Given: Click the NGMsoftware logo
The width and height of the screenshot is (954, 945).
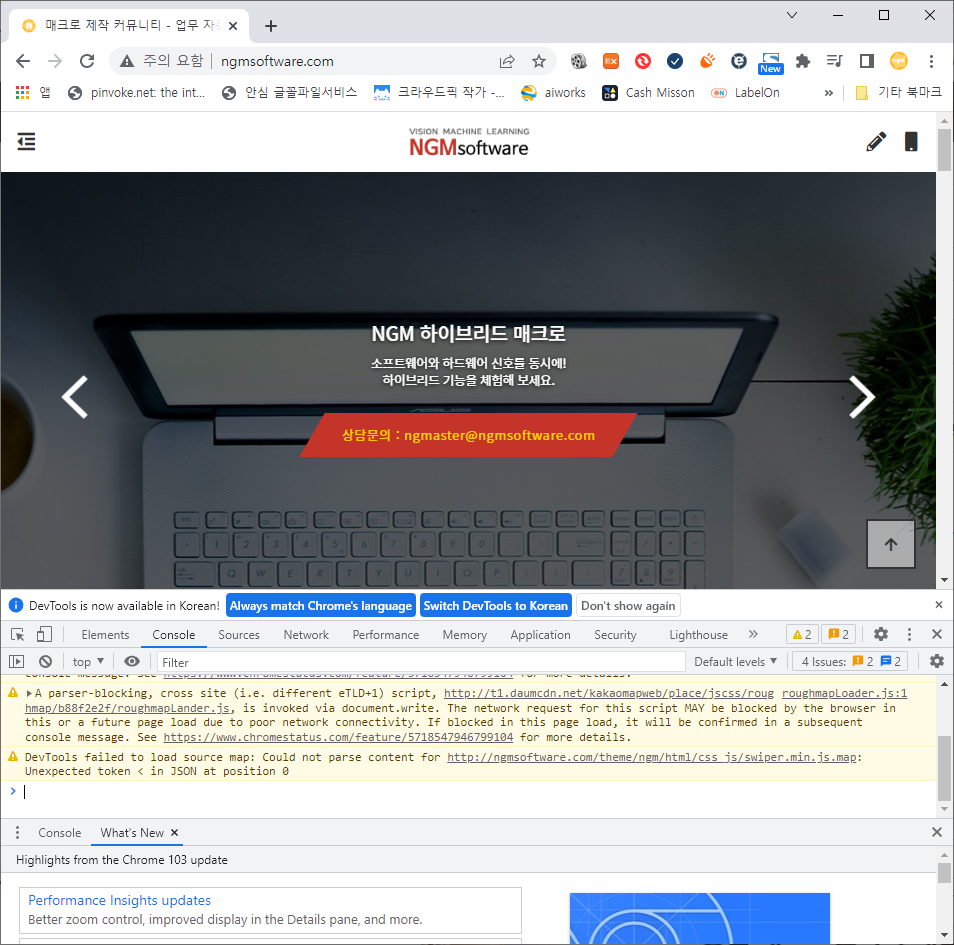Looking at the screenshot, I should (x=468, y=142).
